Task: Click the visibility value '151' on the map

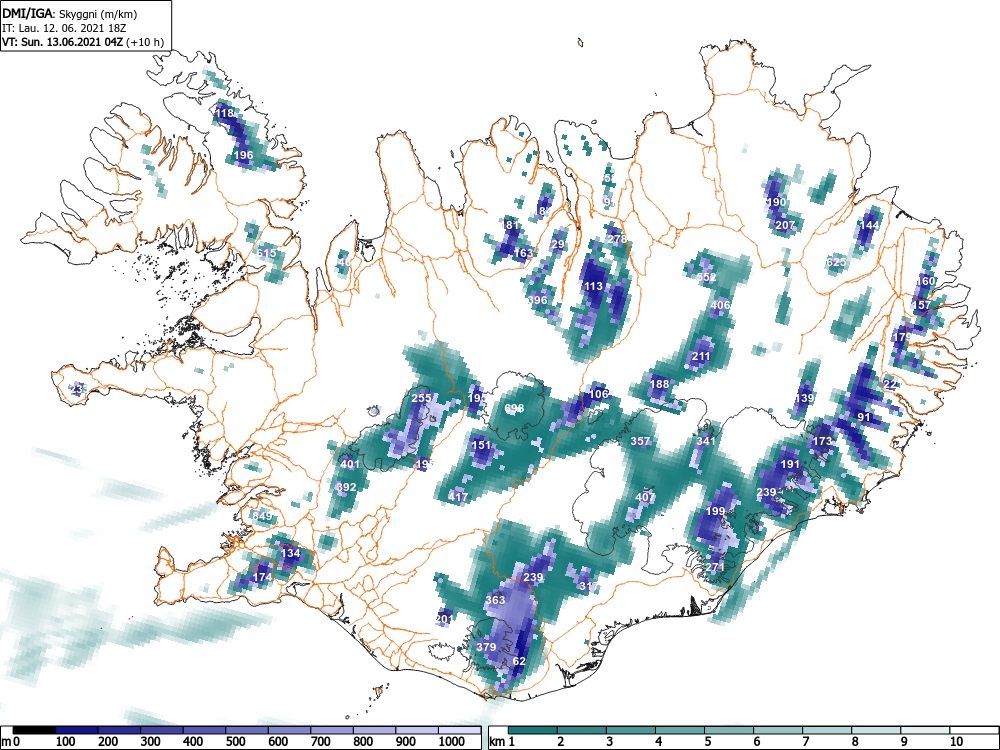Action: 482,446
